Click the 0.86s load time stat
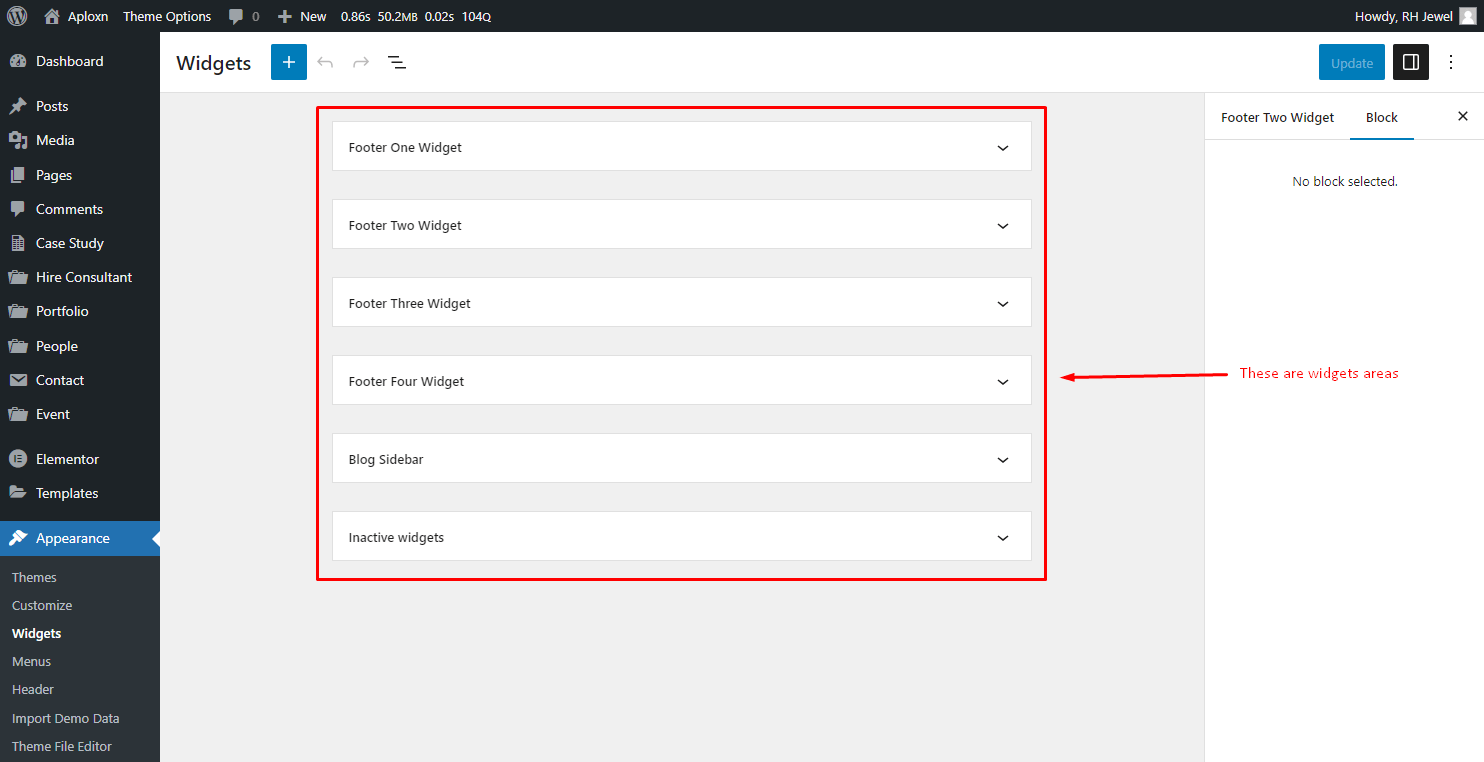This screenshot has width=1484, height=762. (x=356, y=16)
